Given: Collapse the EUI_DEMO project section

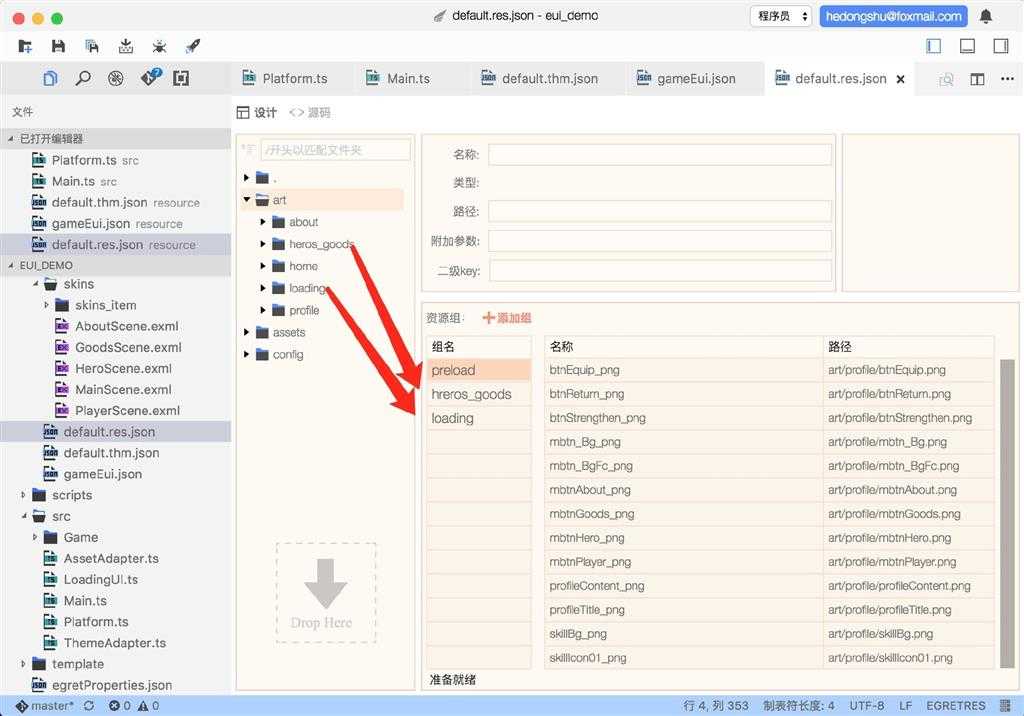Looking at the screenshot, I should tap(10, 265).
